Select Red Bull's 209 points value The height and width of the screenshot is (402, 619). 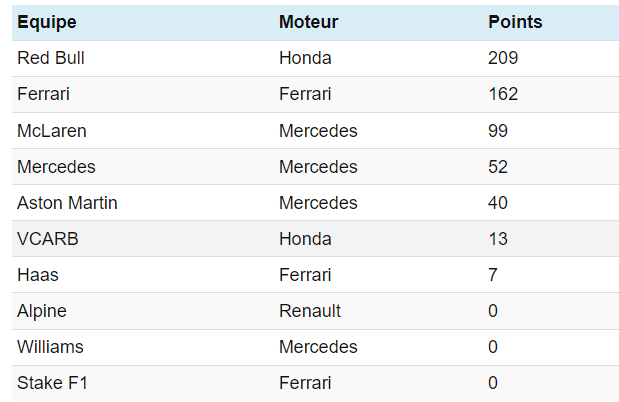503,58
